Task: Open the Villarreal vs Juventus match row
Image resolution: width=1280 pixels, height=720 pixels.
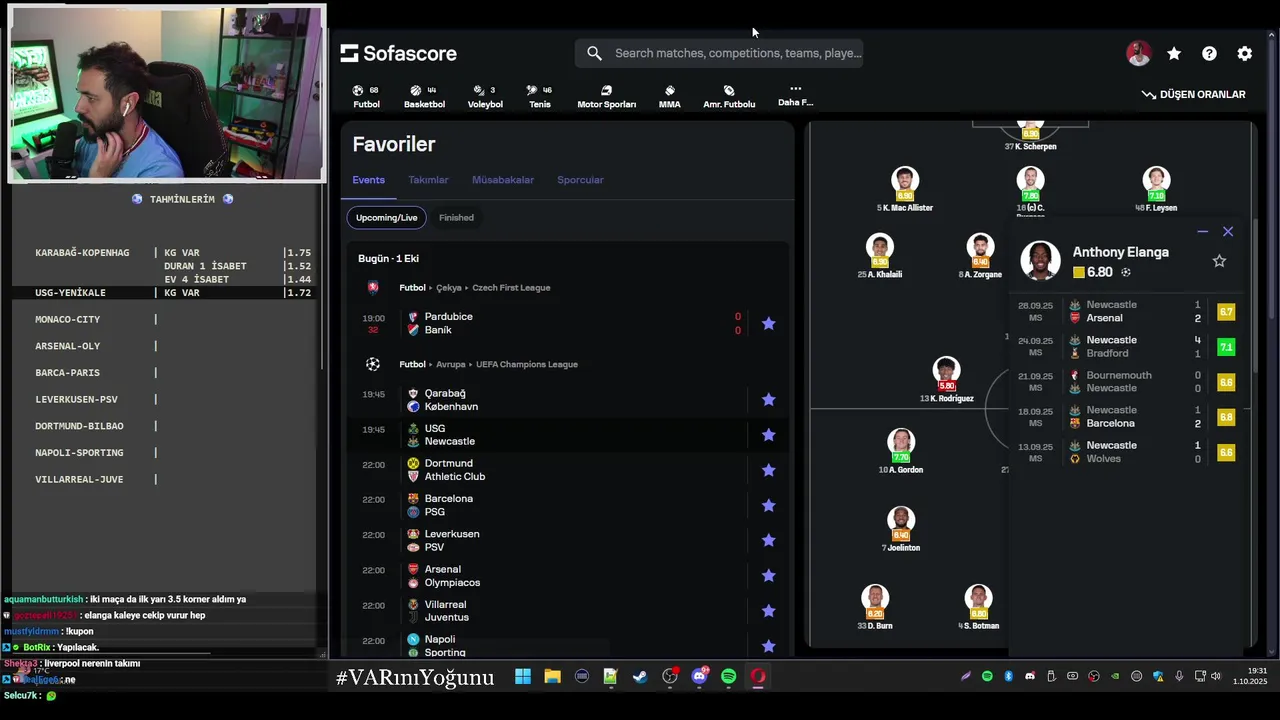Action: coord(568,611)
